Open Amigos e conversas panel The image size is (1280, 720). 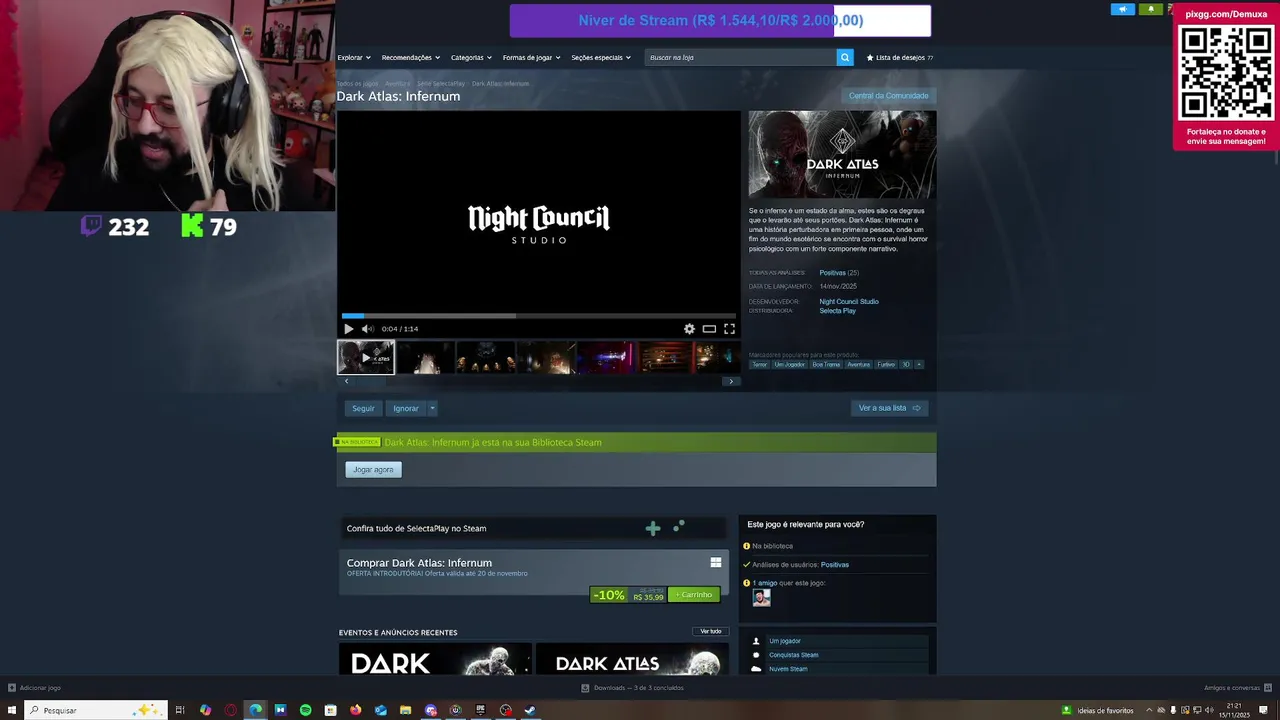point(1237,688)
